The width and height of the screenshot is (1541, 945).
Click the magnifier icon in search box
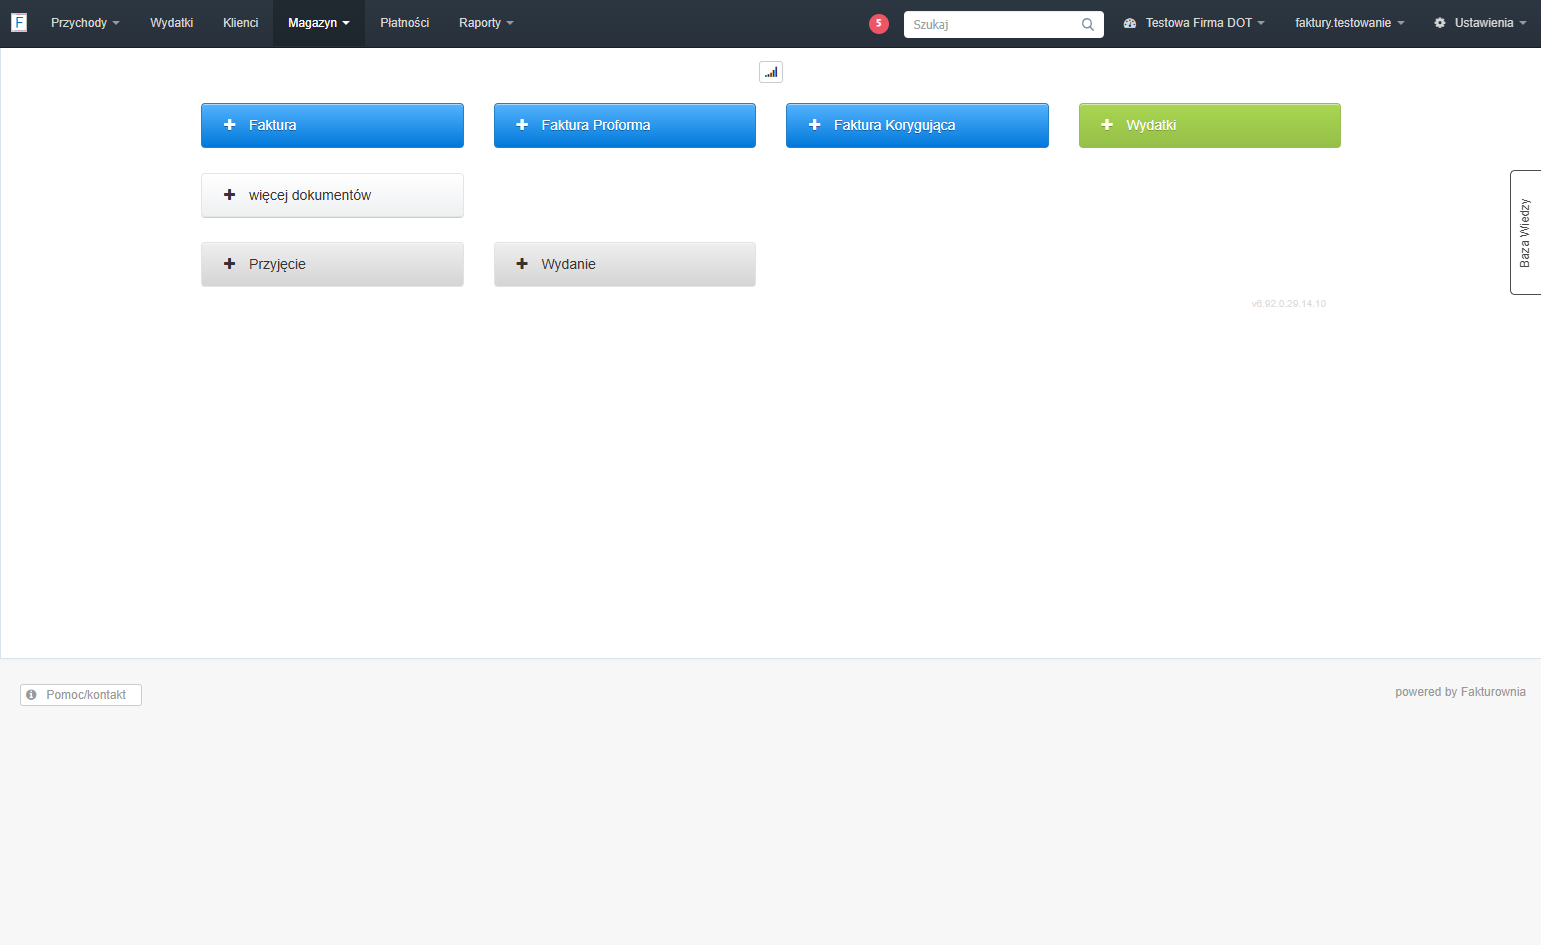(x=1088, y=25)
